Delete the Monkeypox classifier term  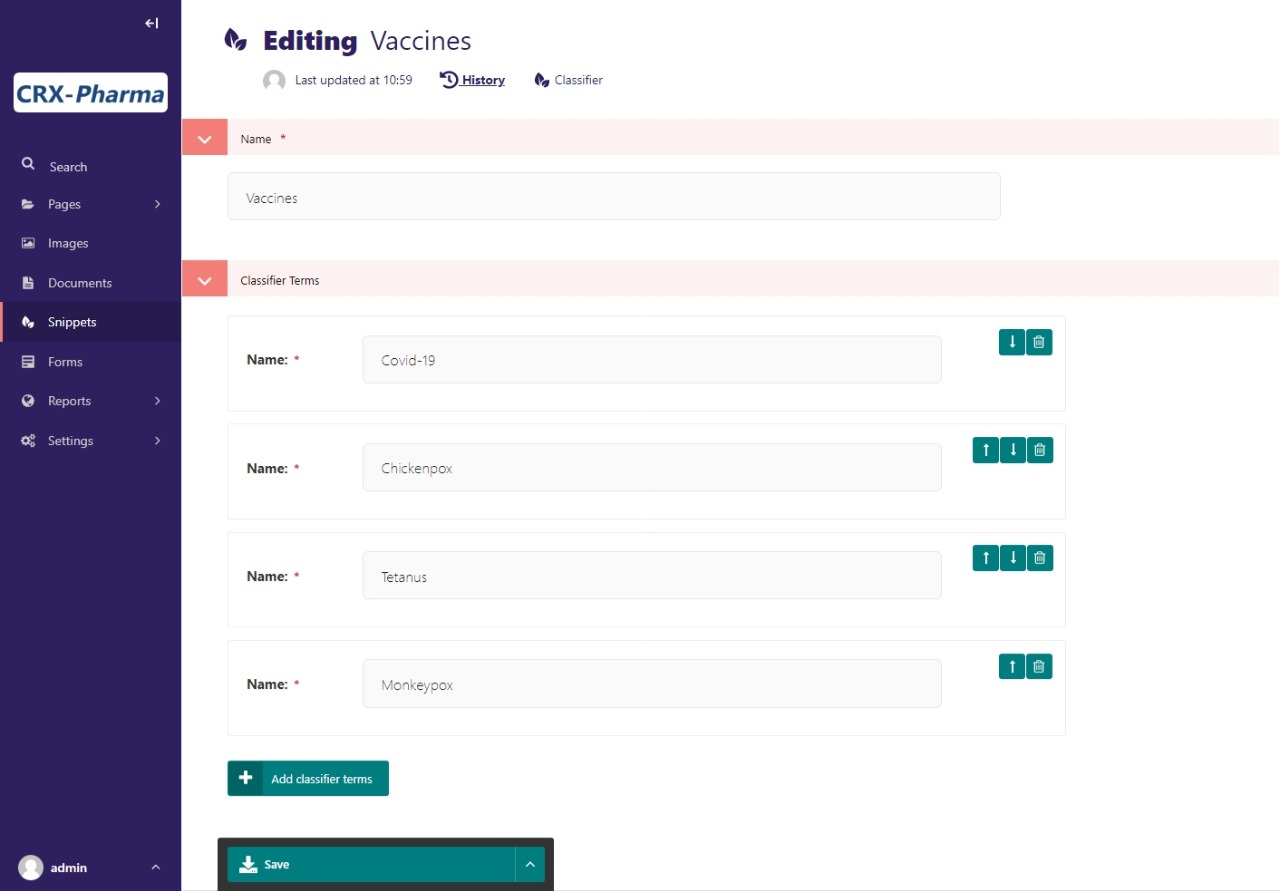pos(1039,666)
